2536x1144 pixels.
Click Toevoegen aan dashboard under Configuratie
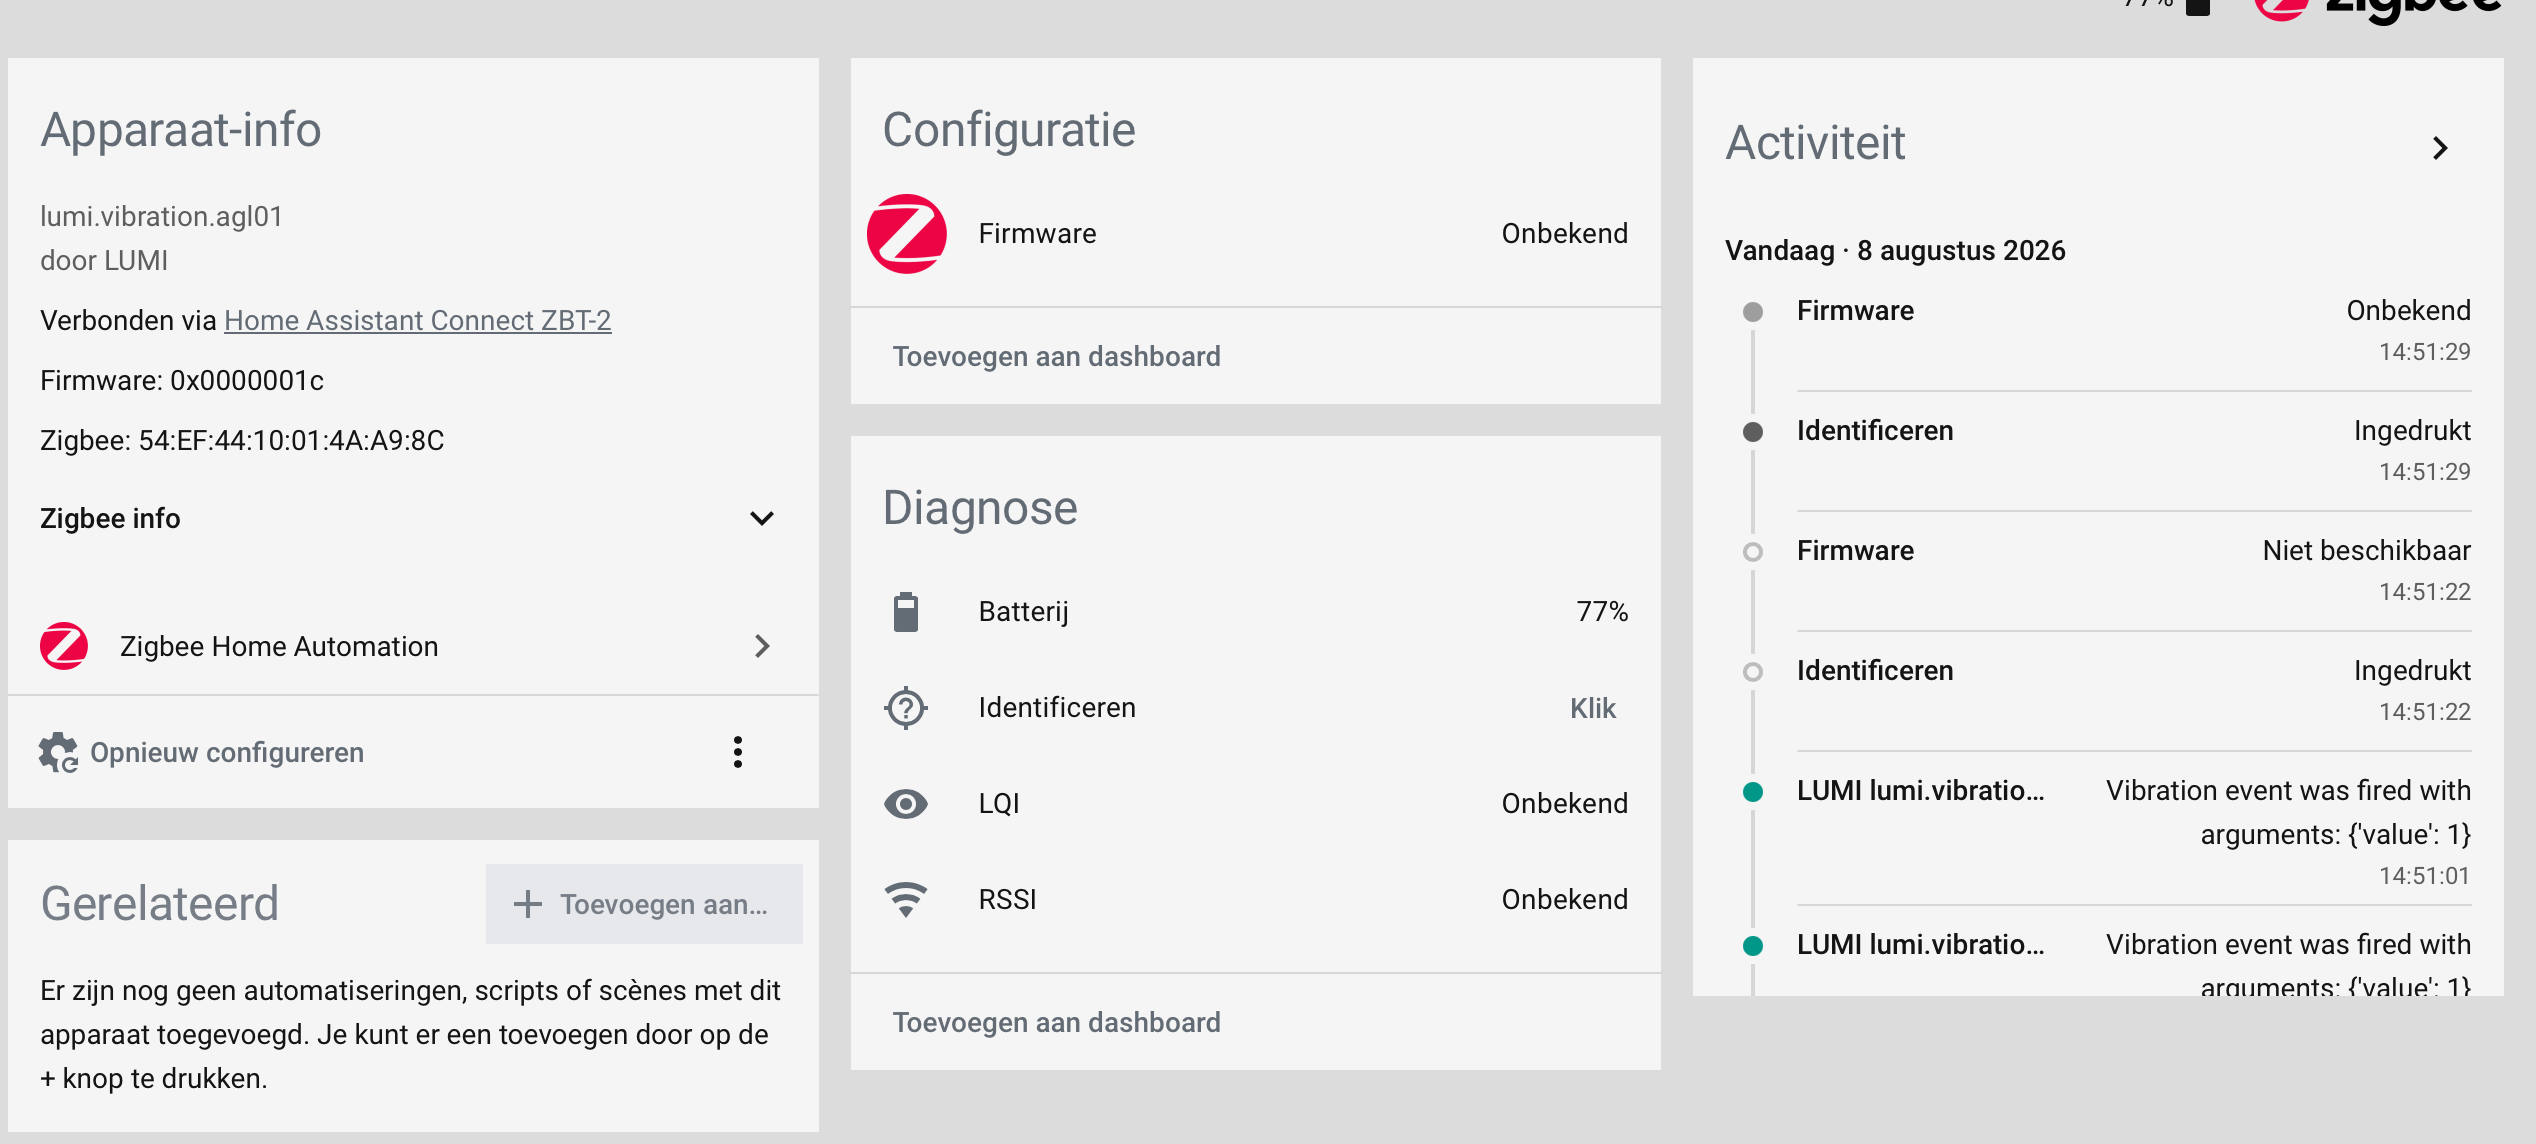coord(1056,356)
